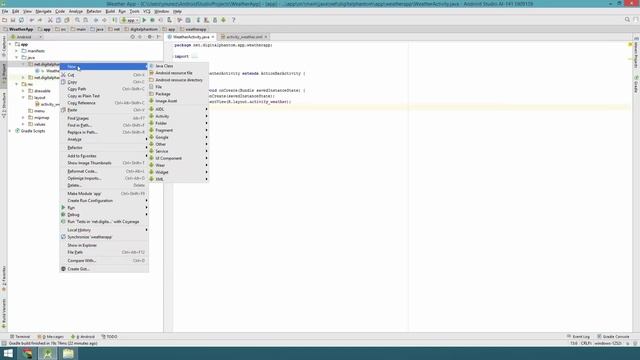Viewport: 640px width, 360px height.
Task: Click the File Explorer taskbar icon
Action: (x=68, y=353)
